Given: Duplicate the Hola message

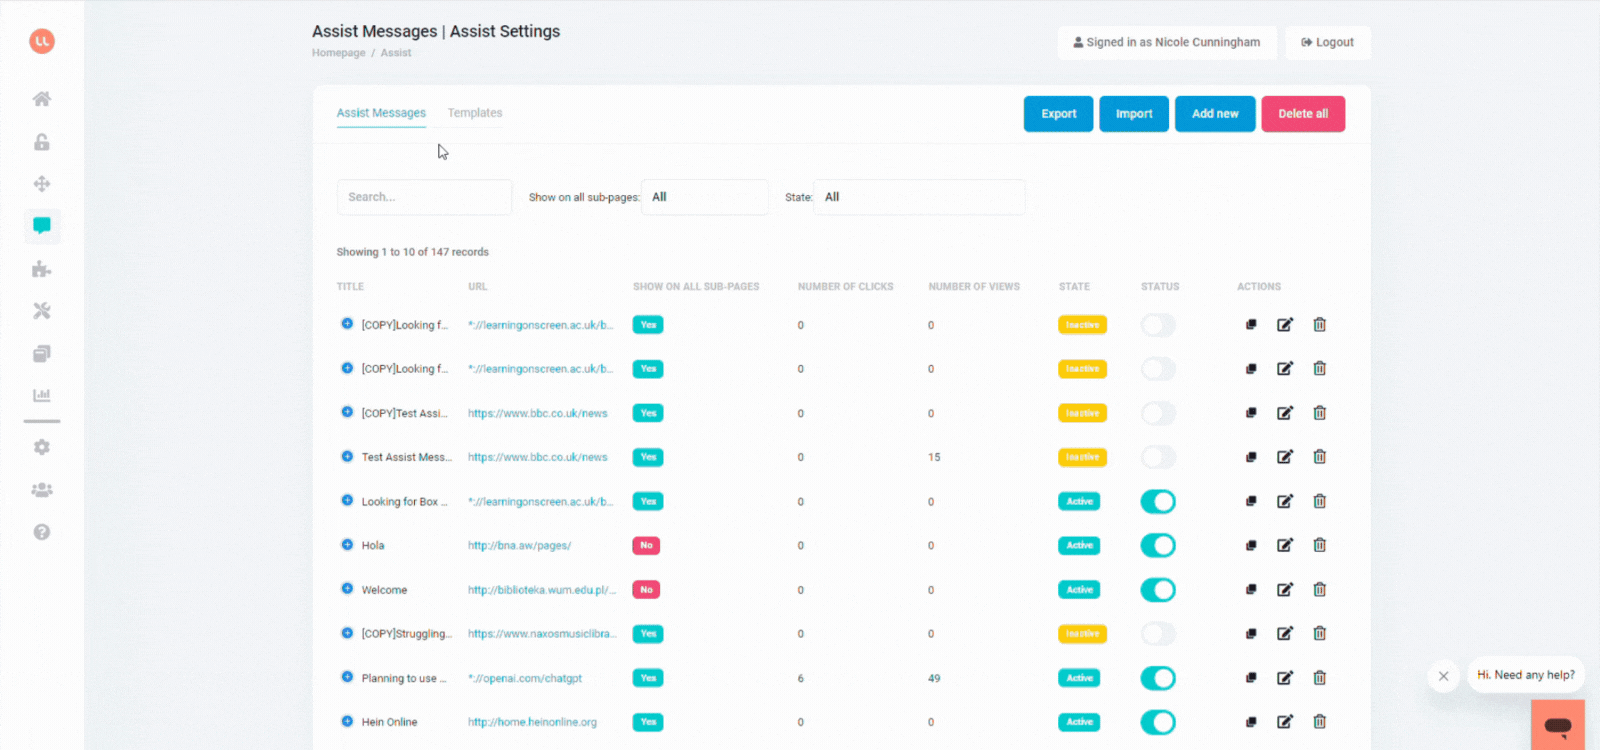Looking at the screenshot, I should tap(1251, 545).
